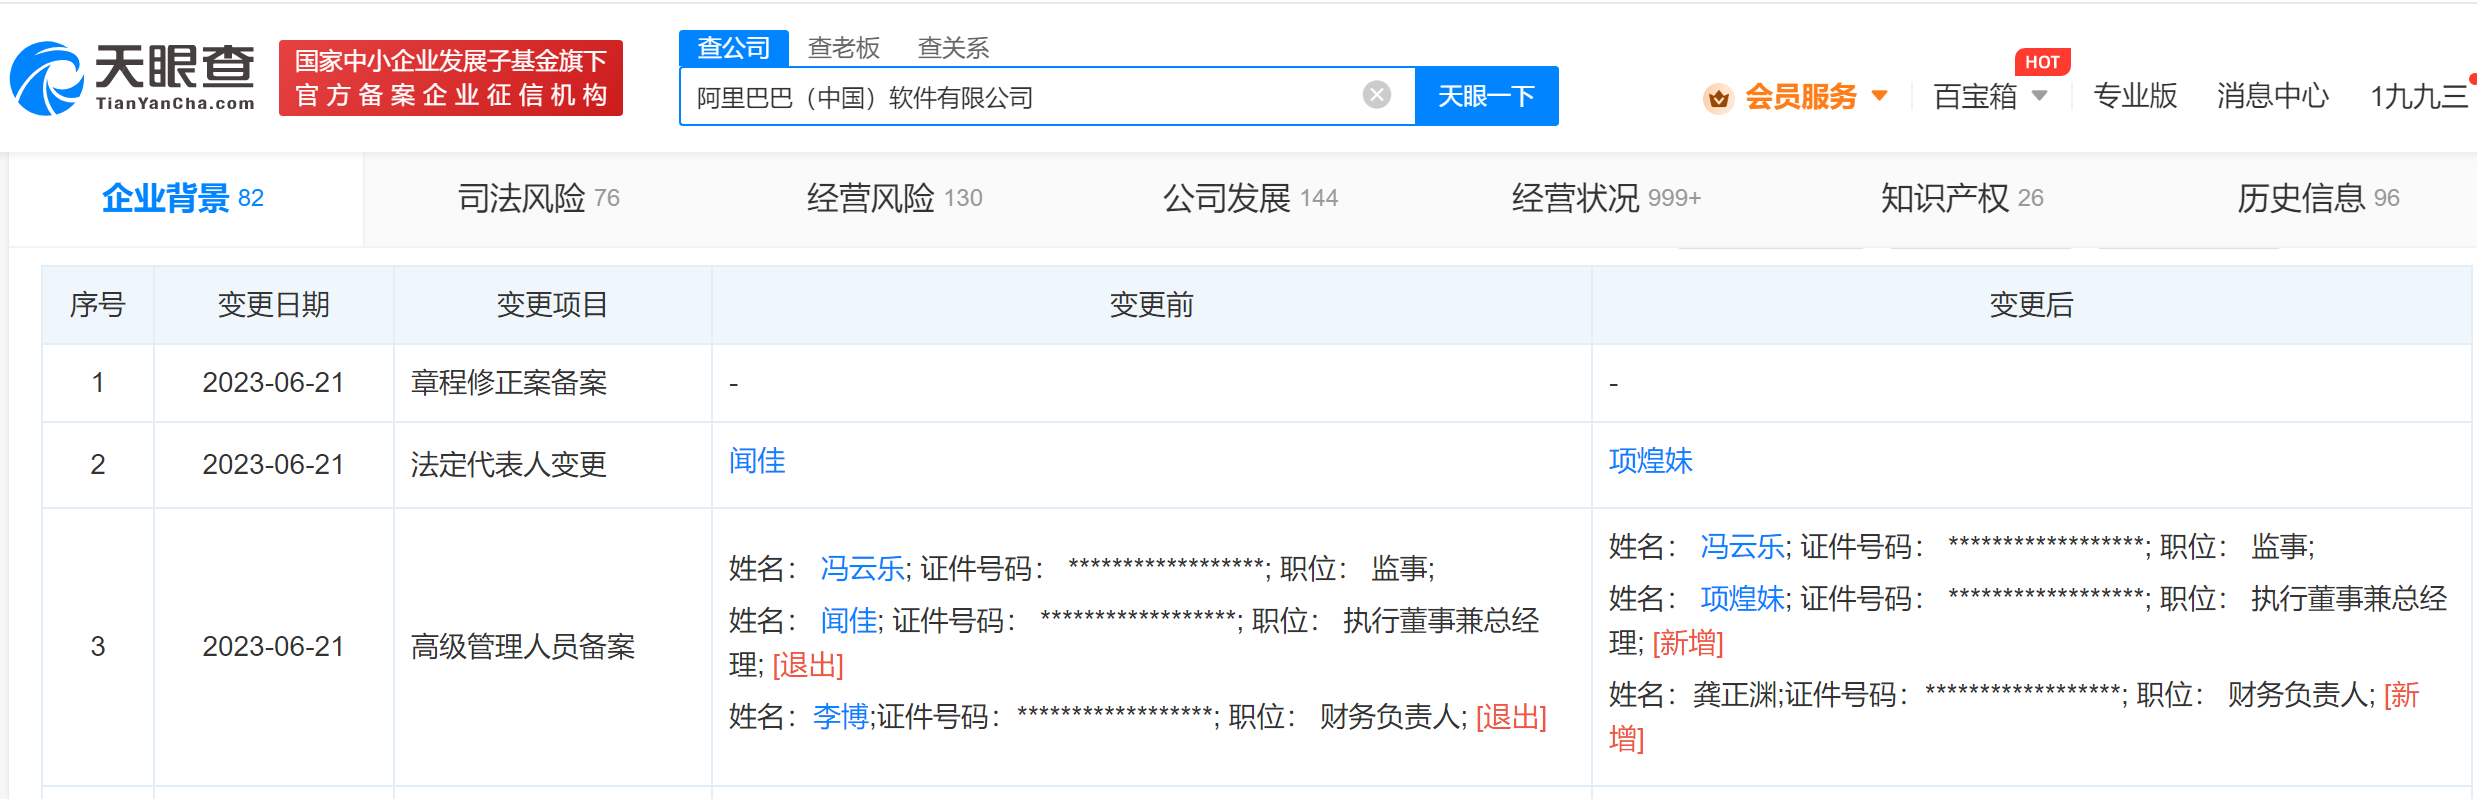Open the 知识产权 section tab

1962,198
